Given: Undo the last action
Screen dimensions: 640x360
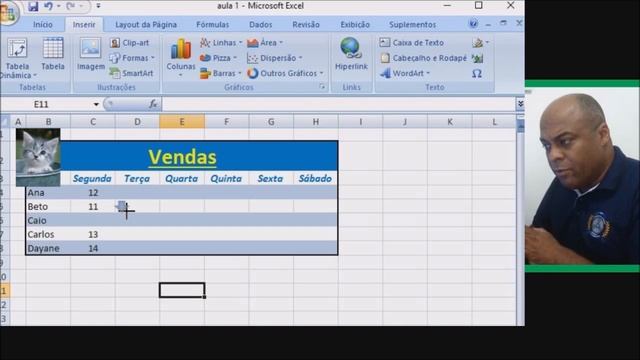Looking at the screenshot, I should coord(48,6).
